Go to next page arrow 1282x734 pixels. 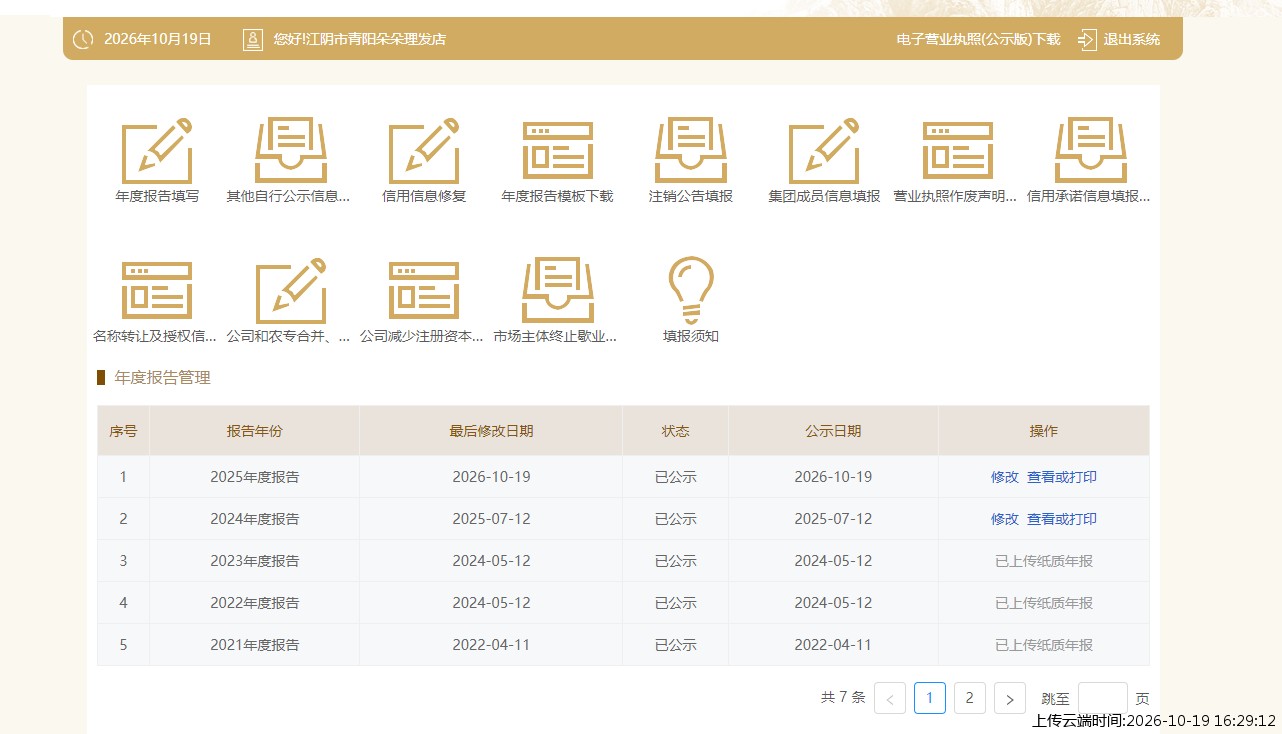coord(1010,698)
